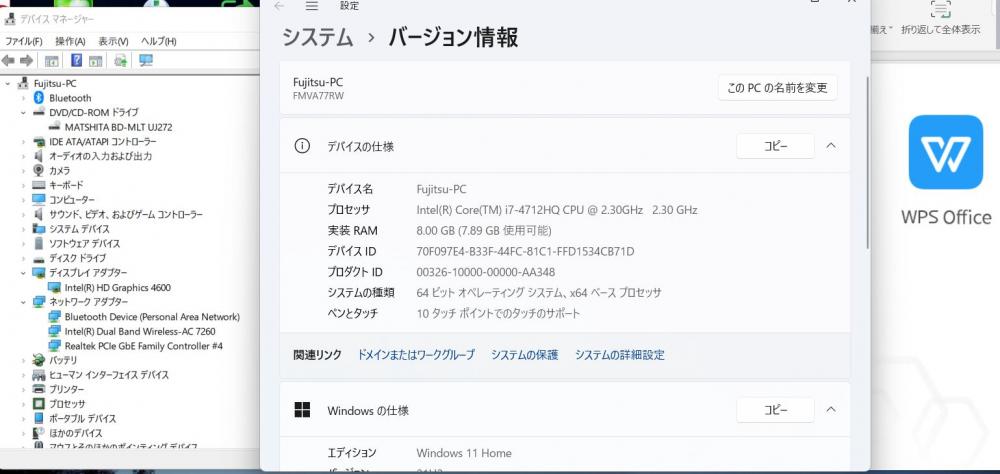Open the ファイル(F) menu
1000x474 pixels.
(24, 41)
